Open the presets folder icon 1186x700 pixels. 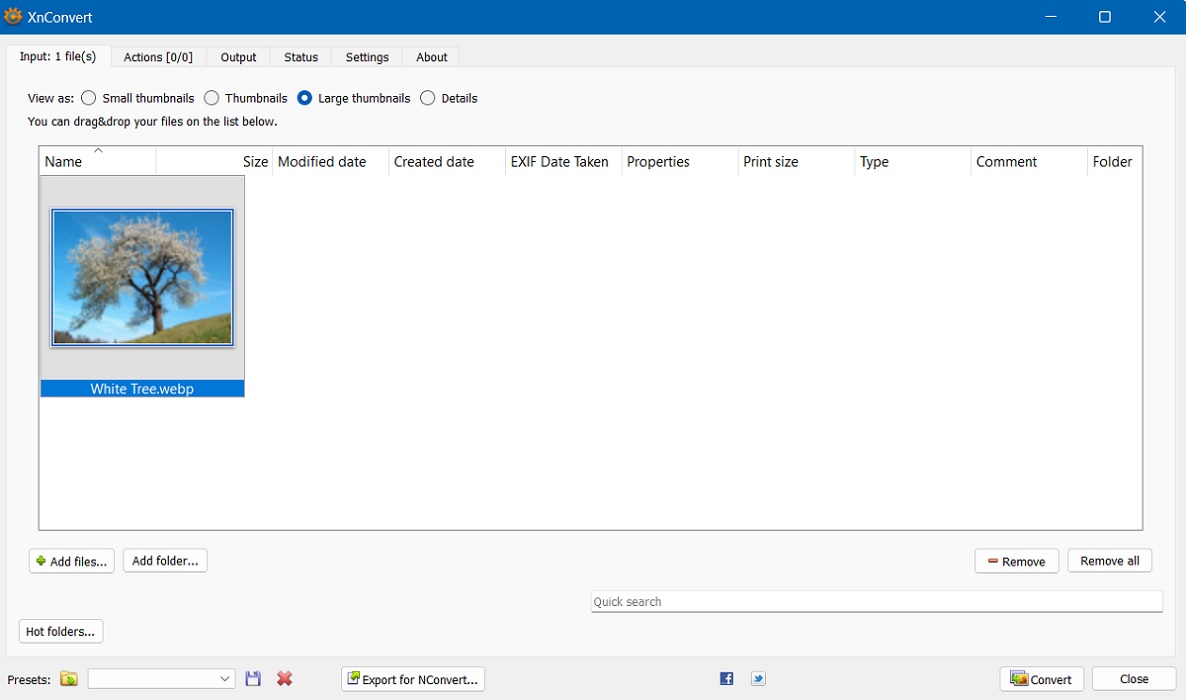click(68, 678)
